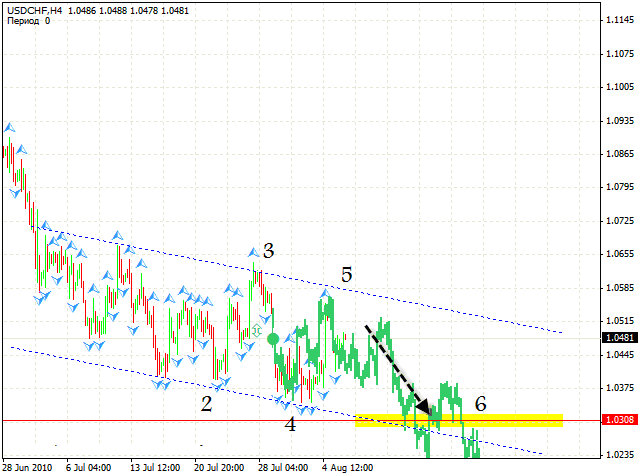Click the 1.1145 price scale value
This screenshot has height=475, width=638.
point(620,20)
